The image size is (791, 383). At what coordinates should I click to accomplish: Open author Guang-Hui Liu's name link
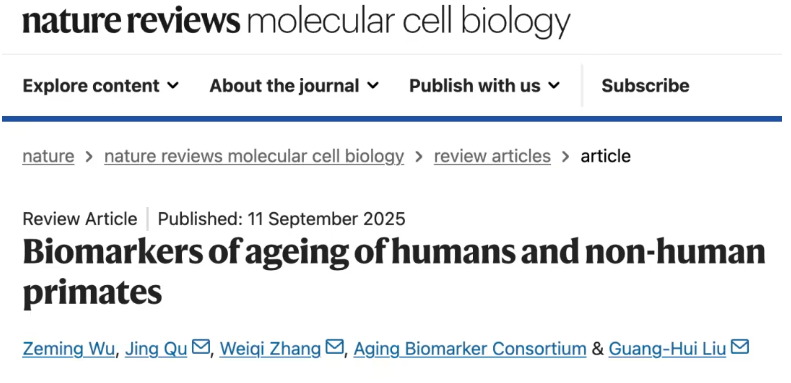[x=667, y=349]
